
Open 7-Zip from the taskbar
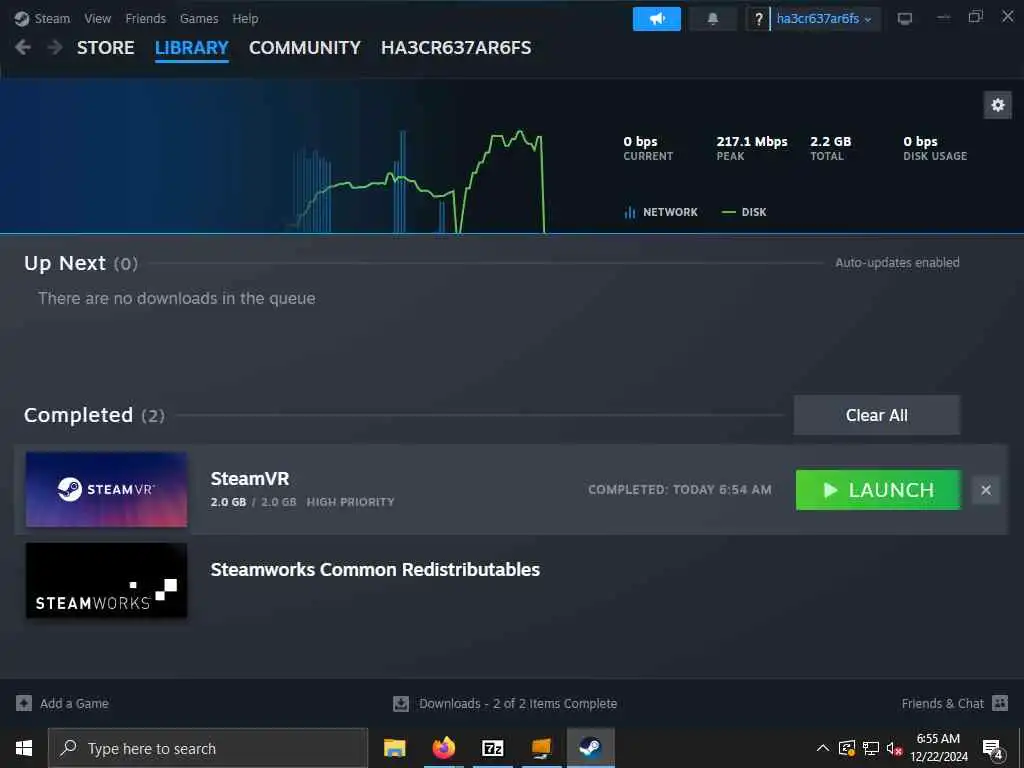(492, 748)
